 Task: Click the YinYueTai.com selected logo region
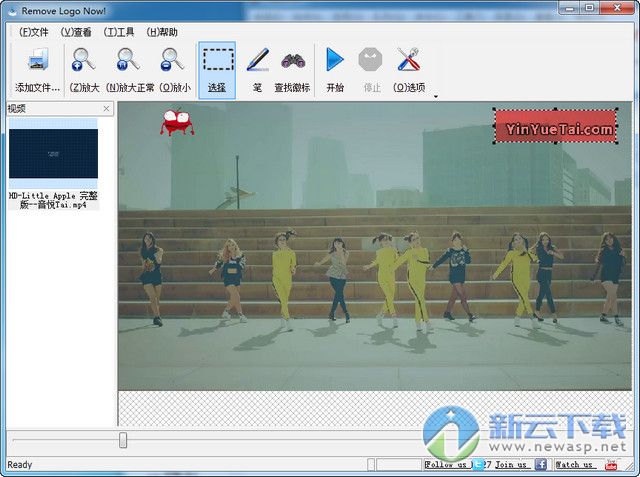556,126
